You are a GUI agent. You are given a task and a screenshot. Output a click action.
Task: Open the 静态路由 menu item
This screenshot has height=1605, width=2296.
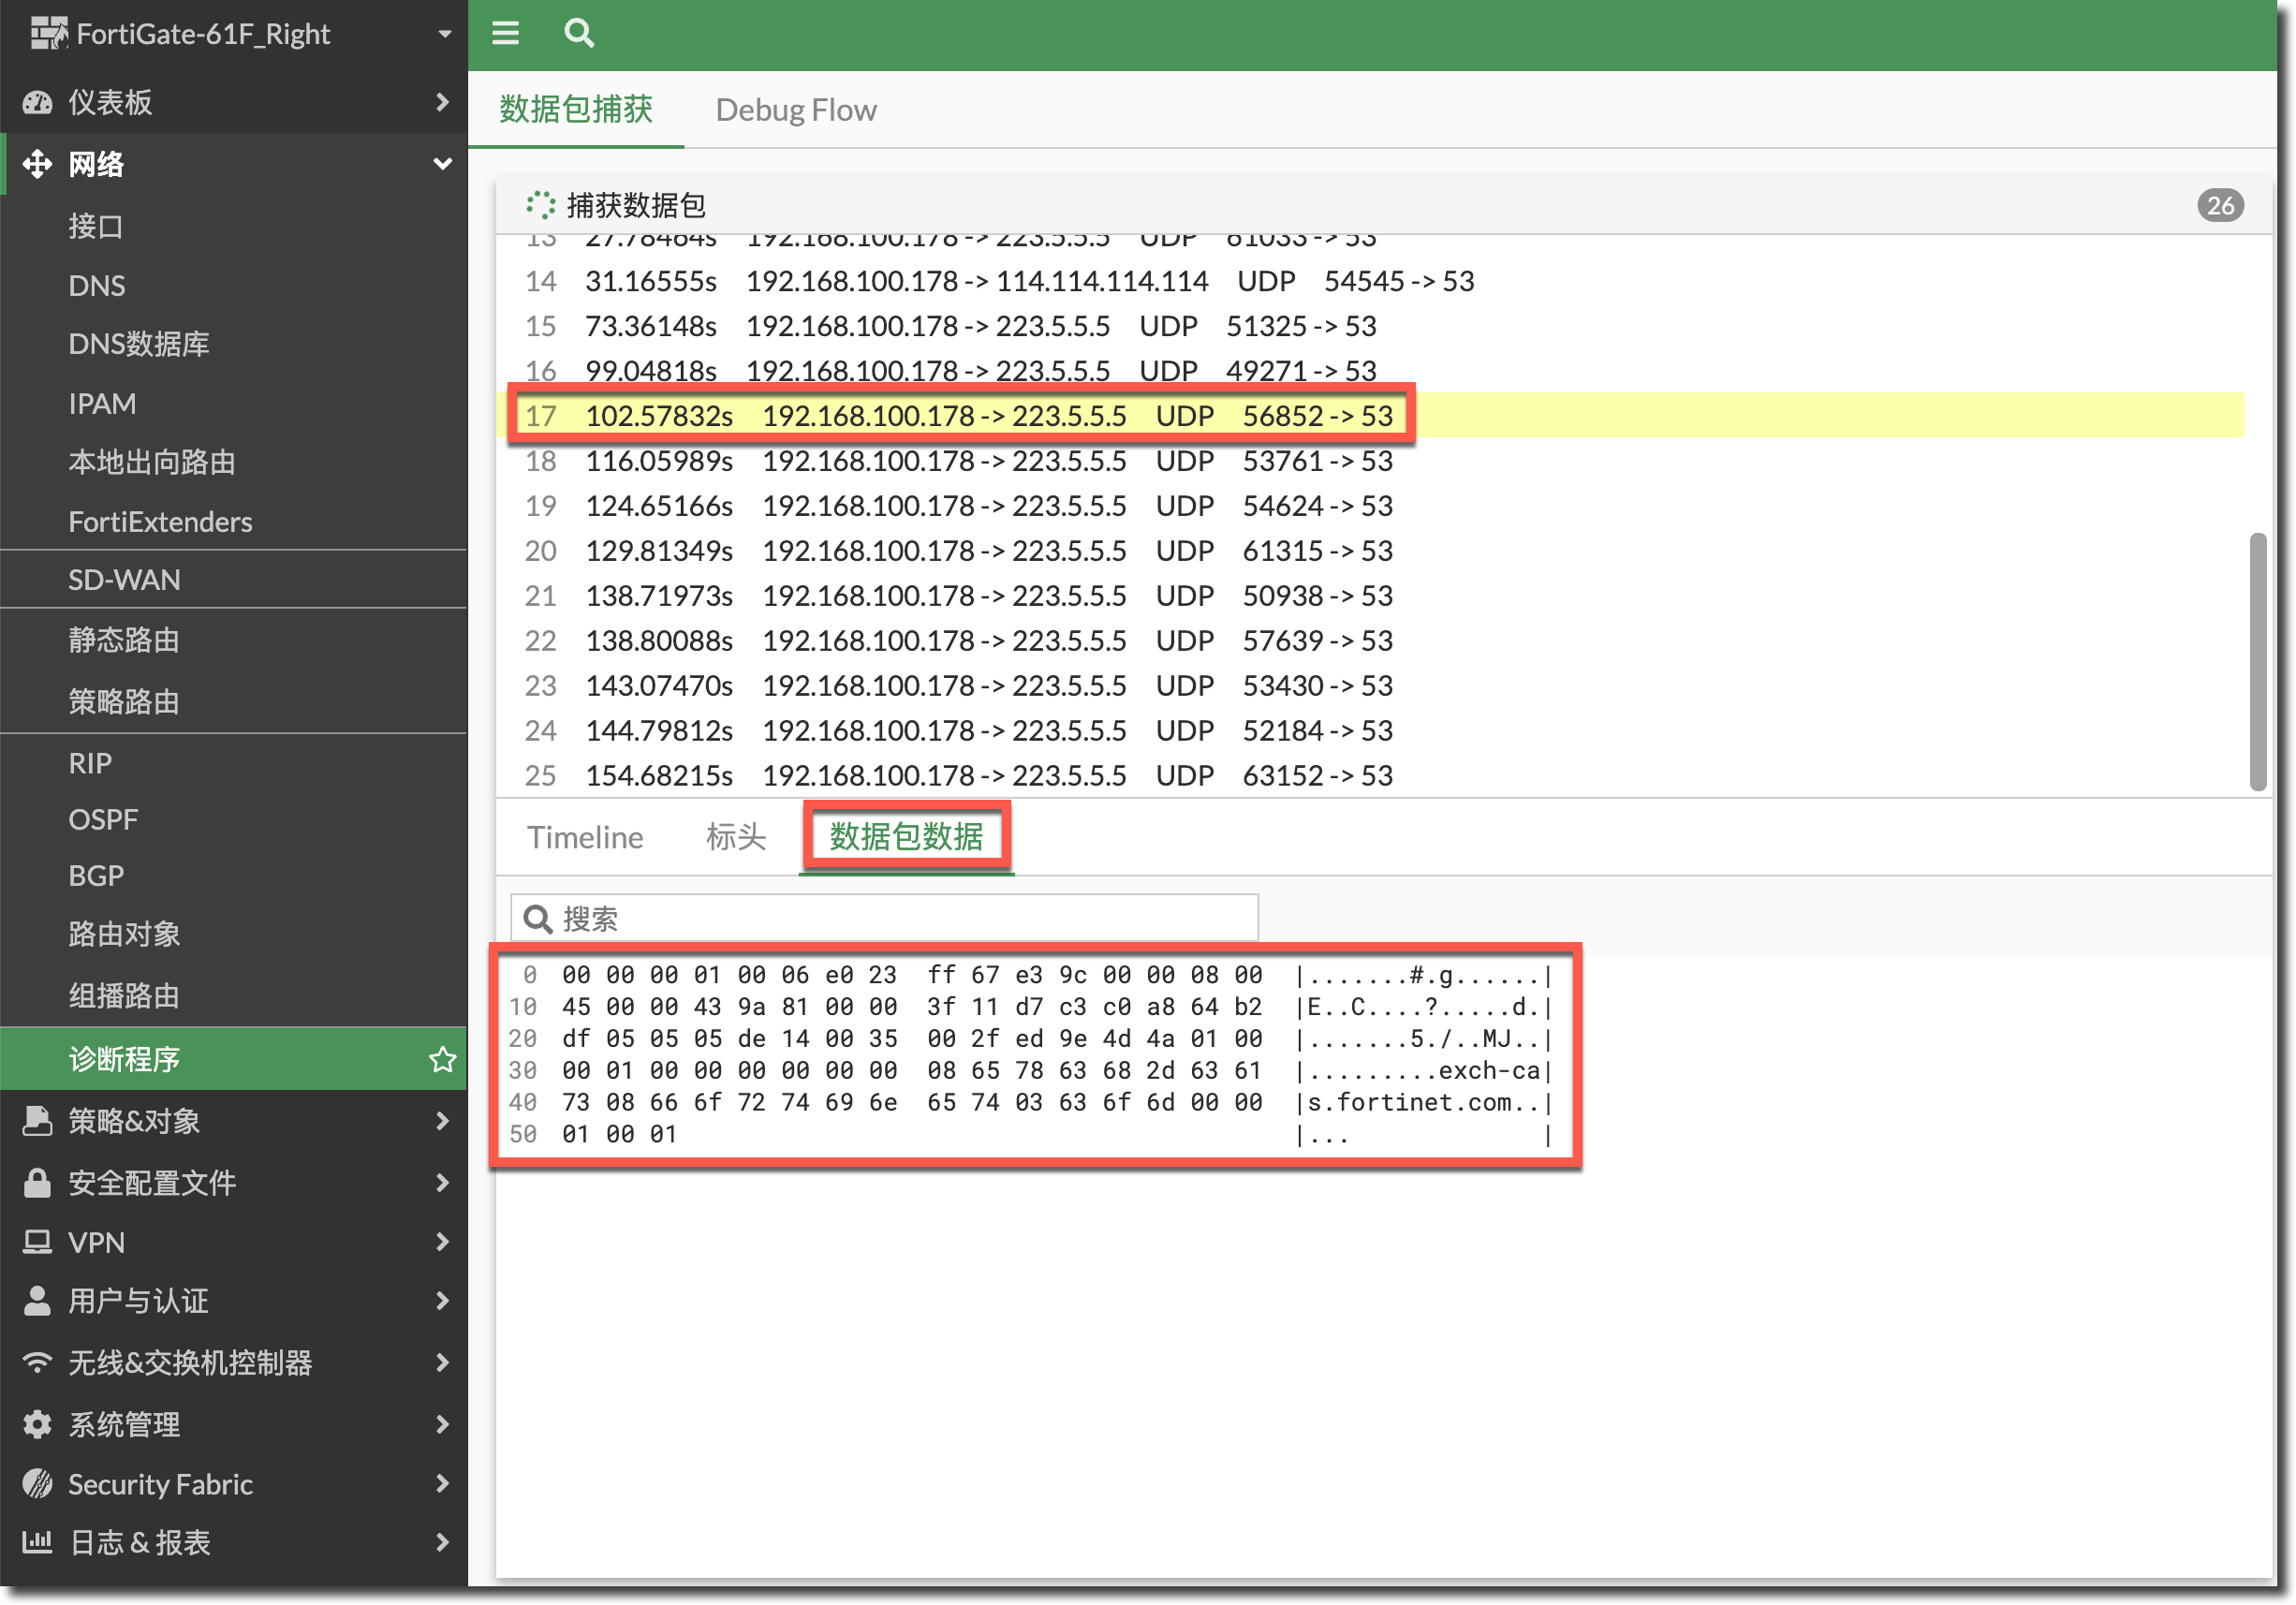(x=124, y=640)
